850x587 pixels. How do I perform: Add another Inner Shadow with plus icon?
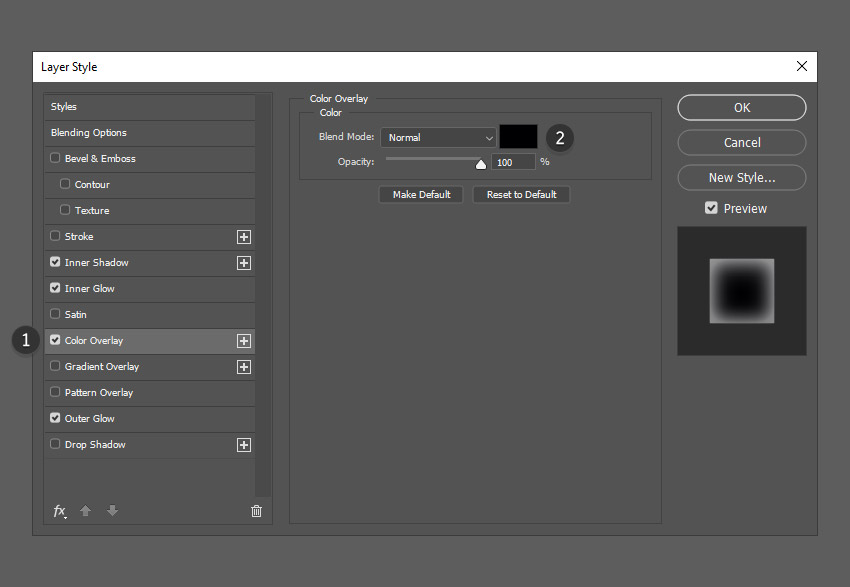[x=244, y=263]
